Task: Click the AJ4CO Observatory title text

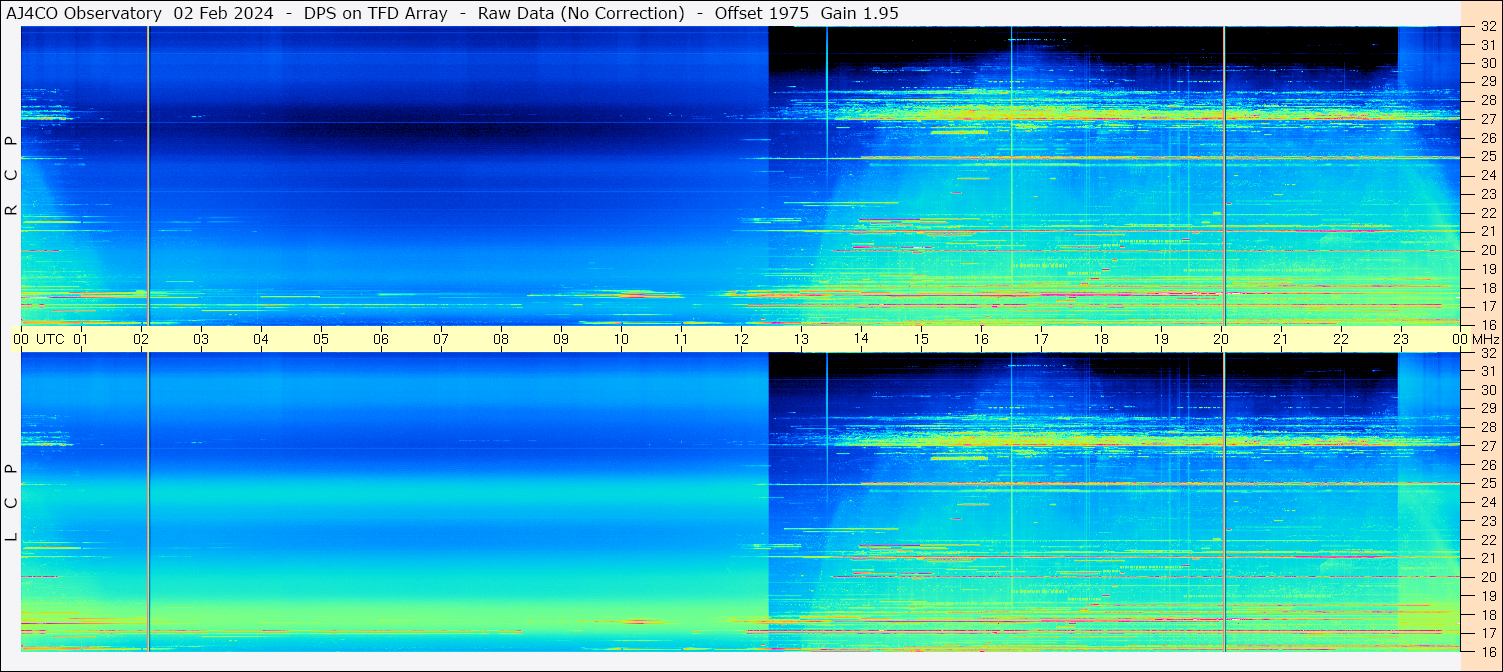Action: click(84, 13)
